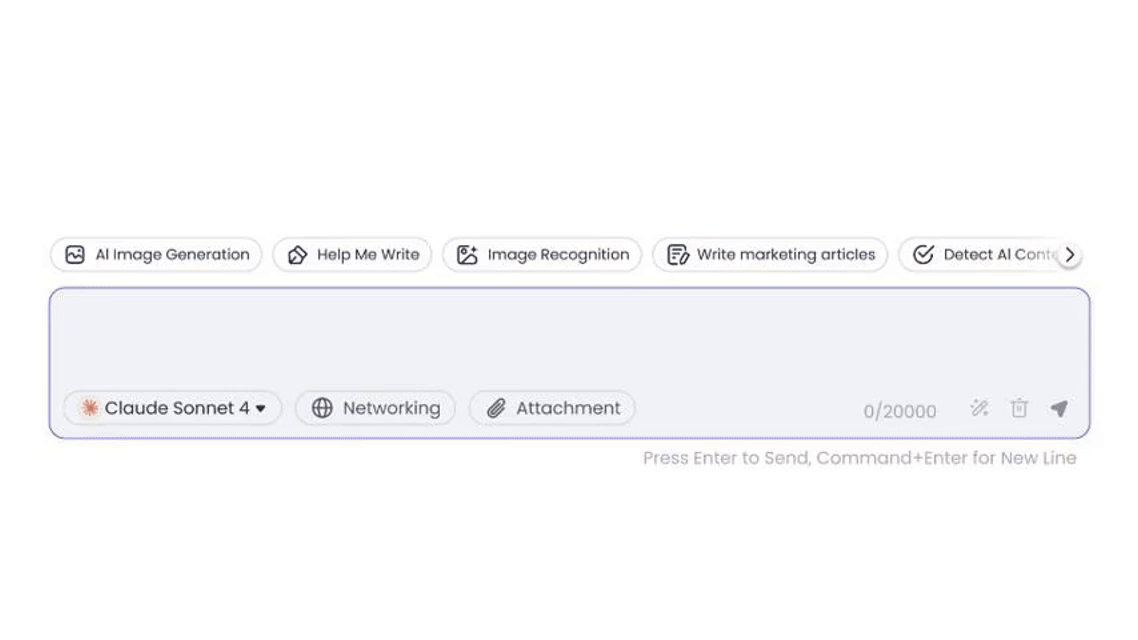
Task: Click the Claude starburst logo icon
Action: pyautogui.click(x=89, y=408)
